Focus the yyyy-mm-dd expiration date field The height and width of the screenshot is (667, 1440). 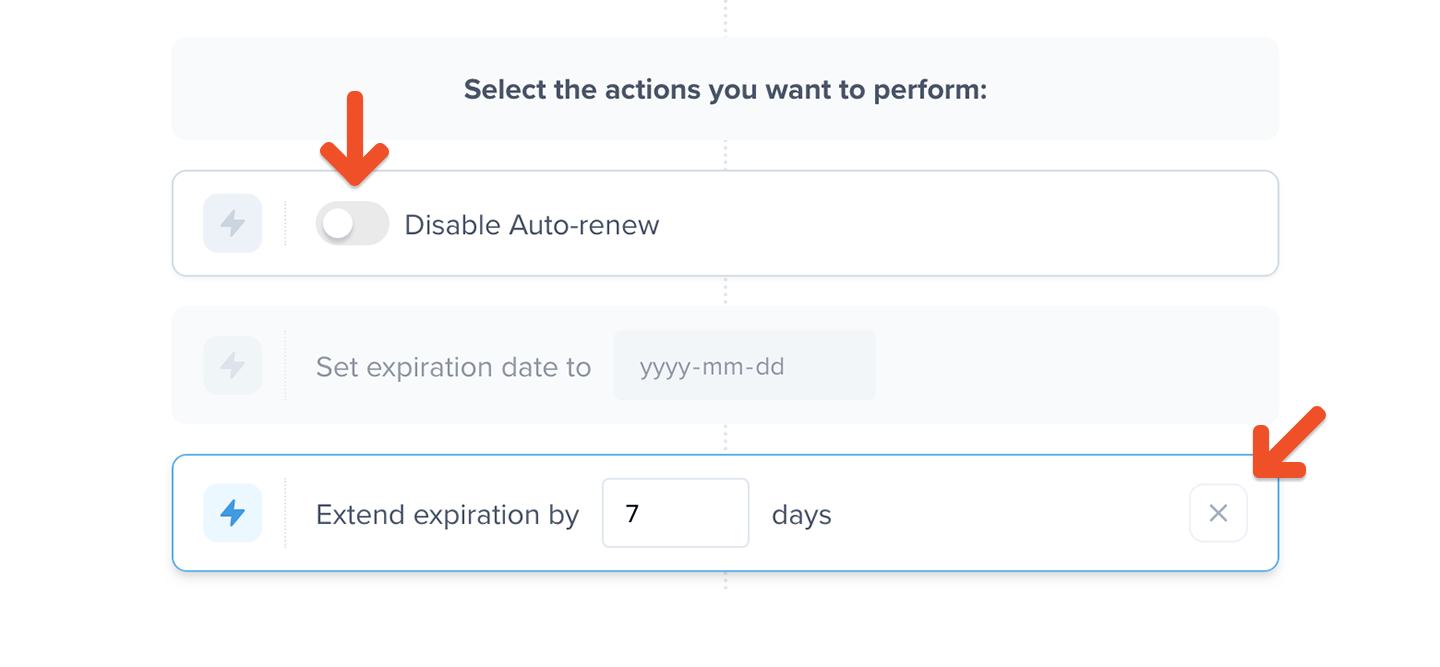[744, 366]
